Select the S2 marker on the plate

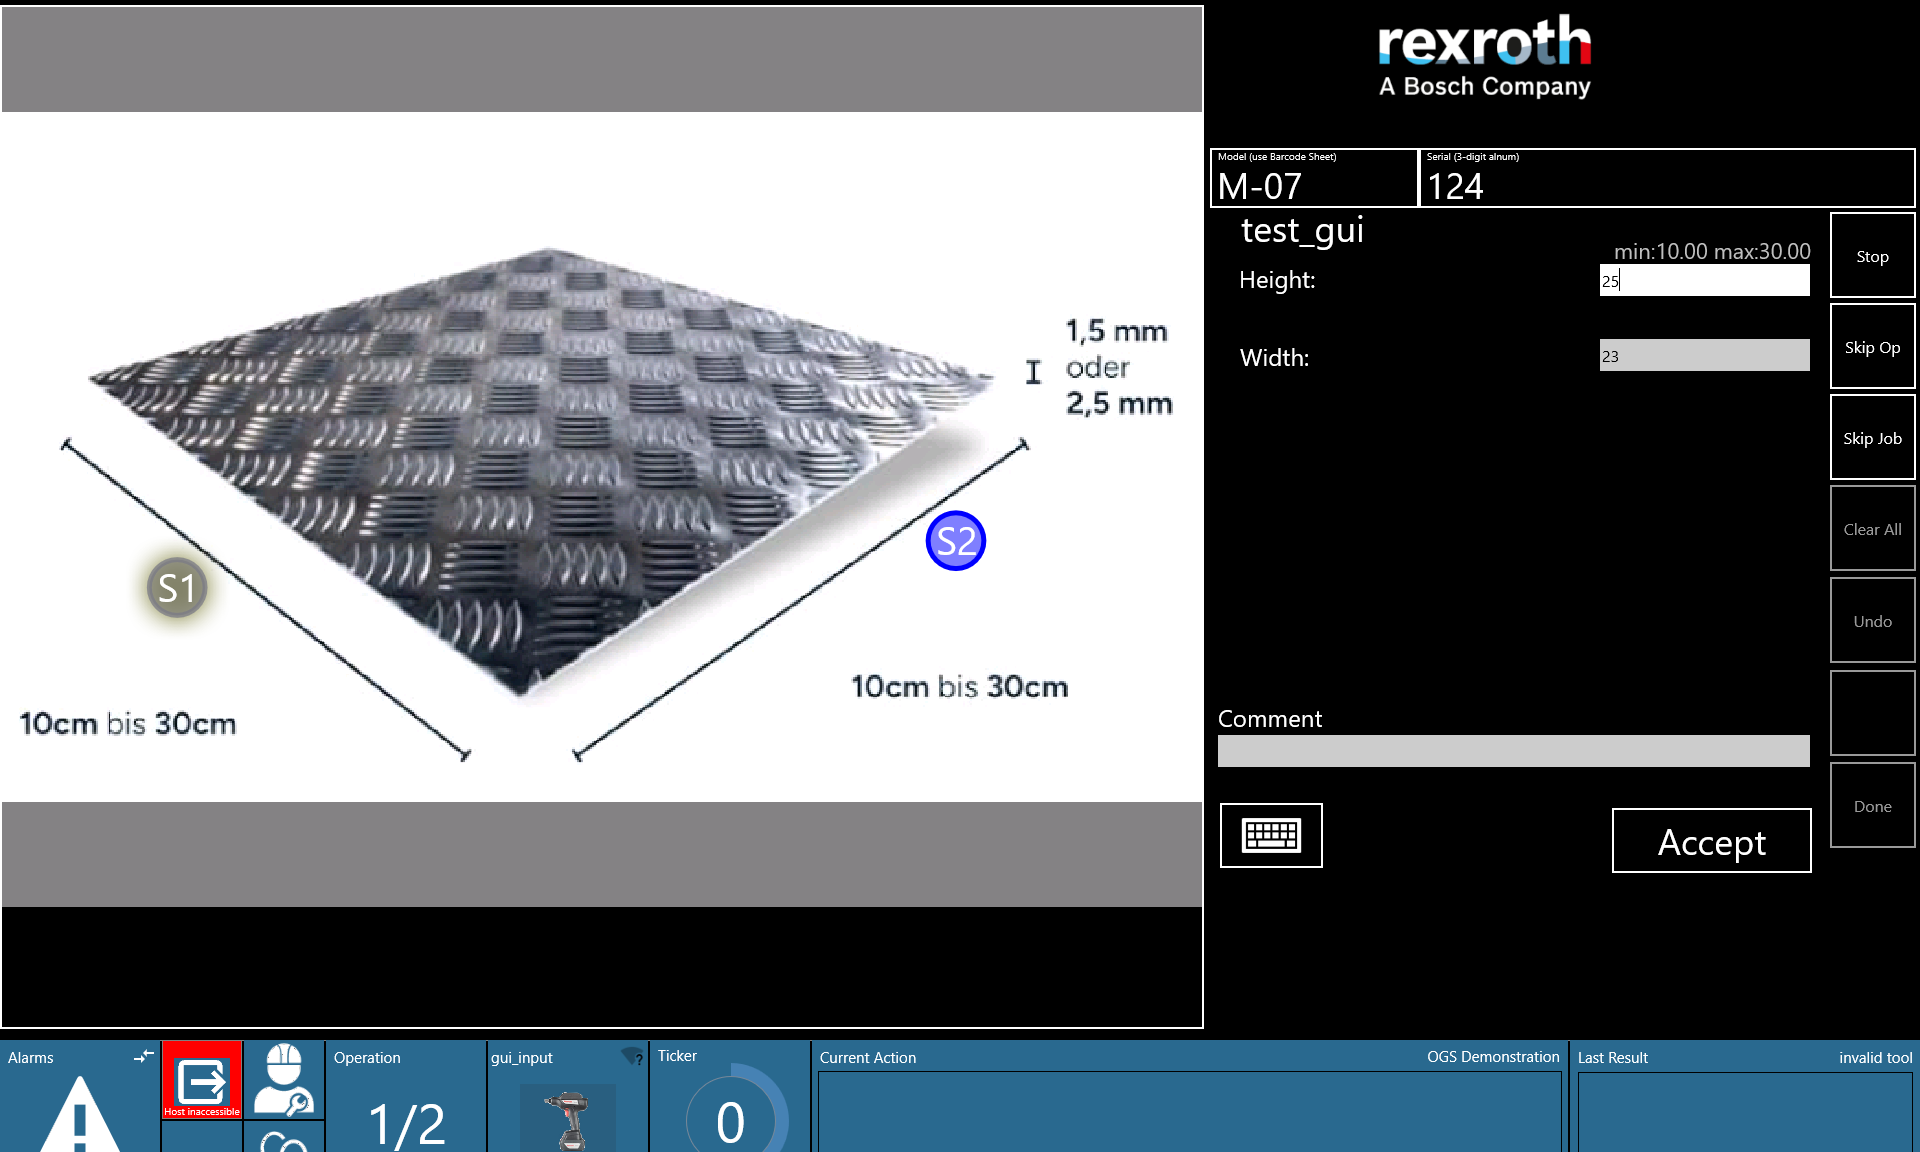click(956, 541)
